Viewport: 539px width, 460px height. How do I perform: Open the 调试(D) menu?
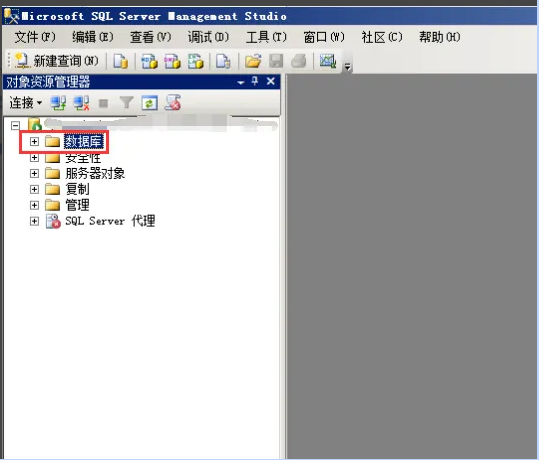pyautogui.click(x=208, y=37)
